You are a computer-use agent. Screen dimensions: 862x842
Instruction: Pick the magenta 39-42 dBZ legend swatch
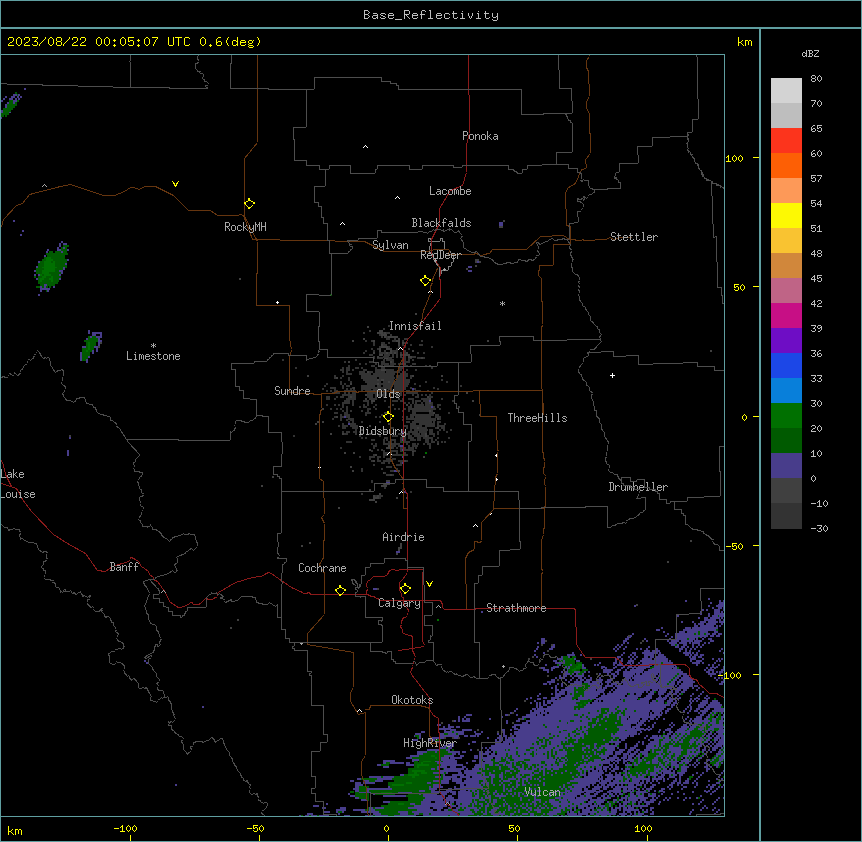(786, 315)
